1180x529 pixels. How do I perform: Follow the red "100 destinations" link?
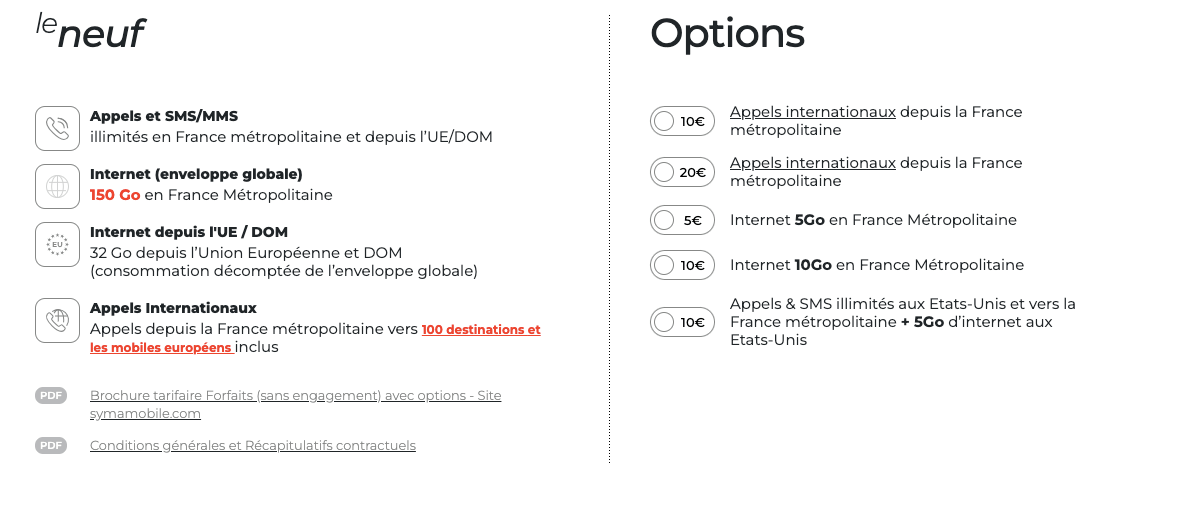tap(480, 330)
